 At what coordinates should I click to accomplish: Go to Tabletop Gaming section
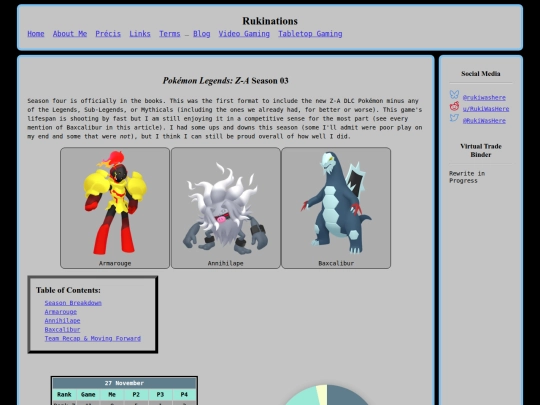[310, 34]
